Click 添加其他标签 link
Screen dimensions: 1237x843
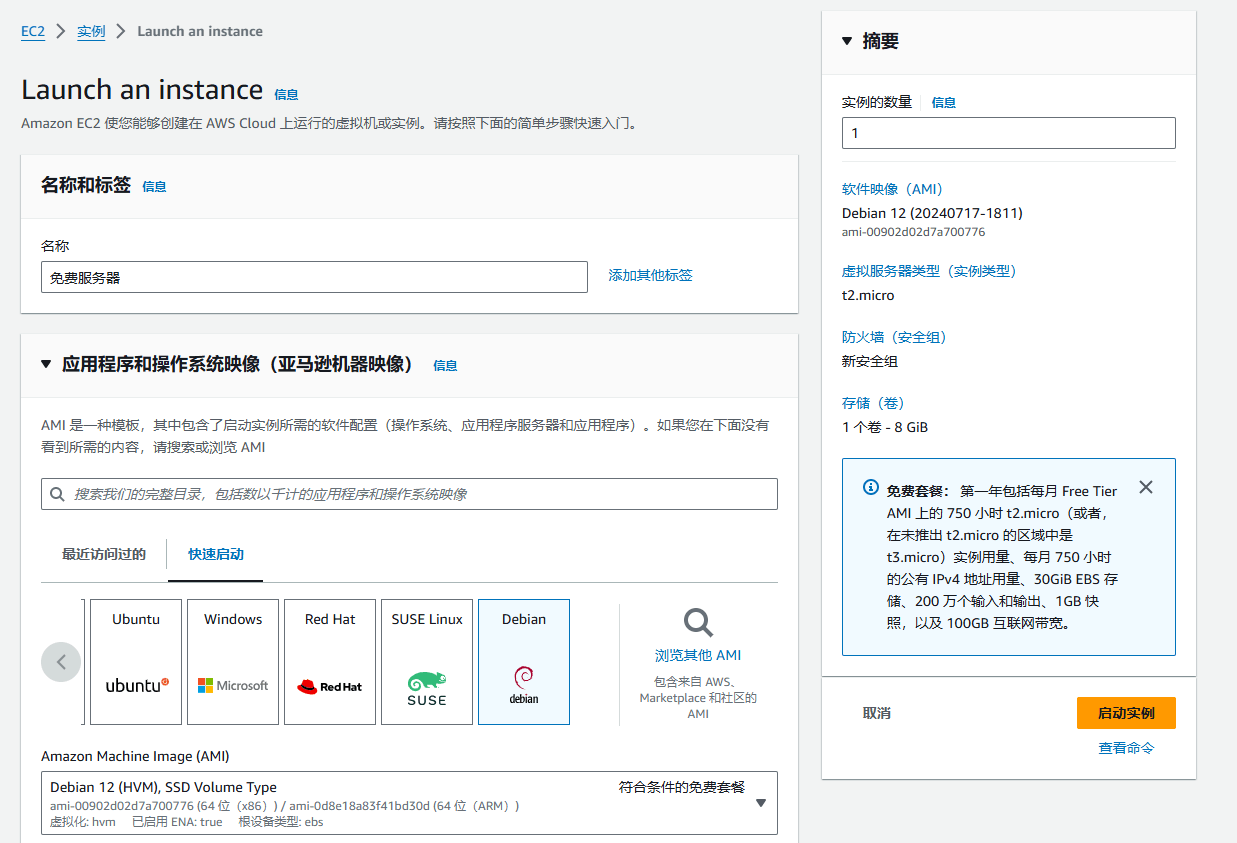click(650, 275)
